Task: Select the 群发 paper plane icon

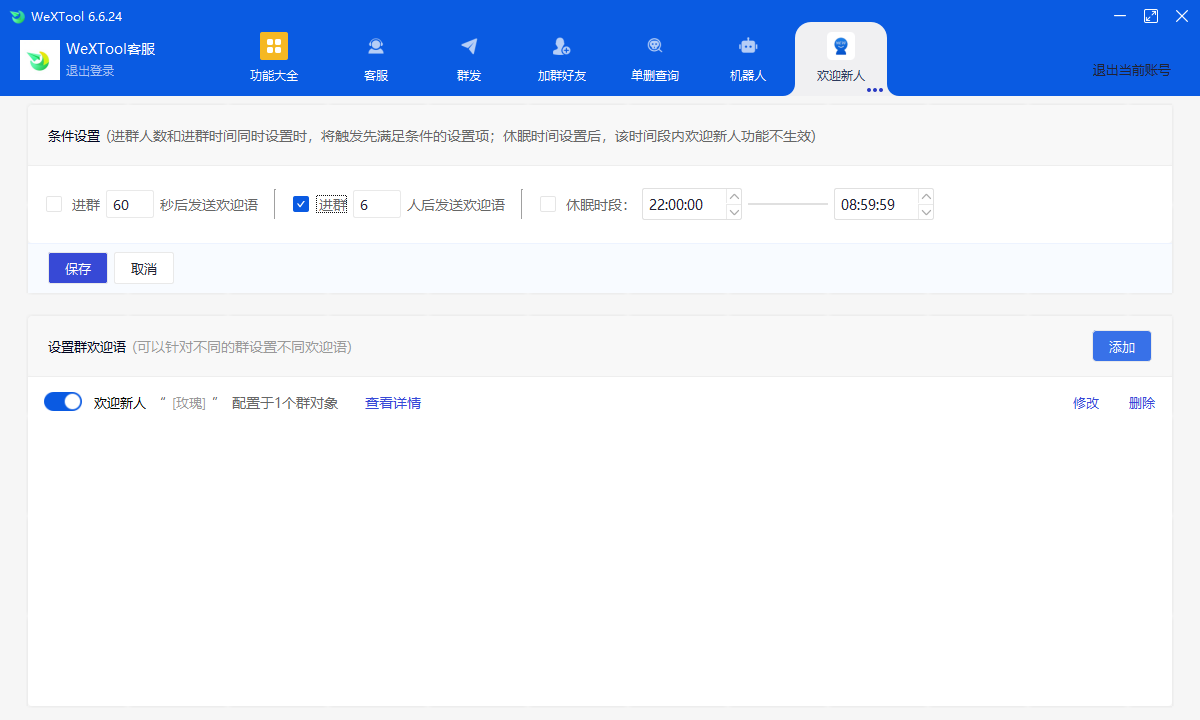Action: 469,46
